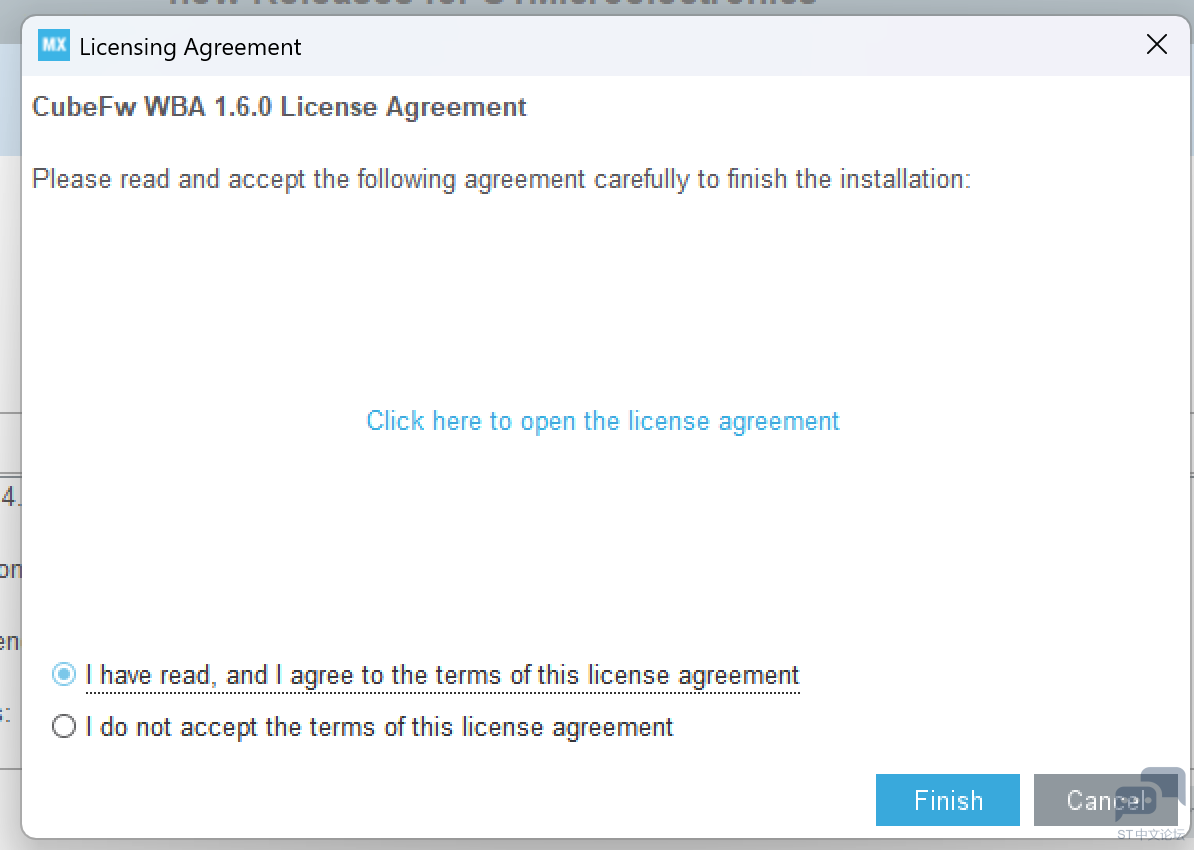Click the blank area below the license link

pos(600,540)
